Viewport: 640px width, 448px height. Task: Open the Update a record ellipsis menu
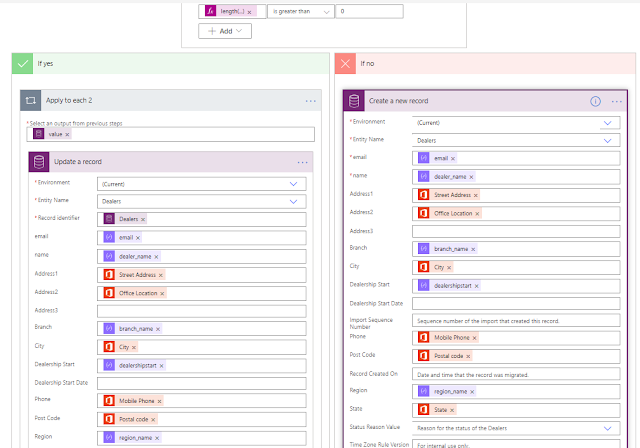(302, 162)
